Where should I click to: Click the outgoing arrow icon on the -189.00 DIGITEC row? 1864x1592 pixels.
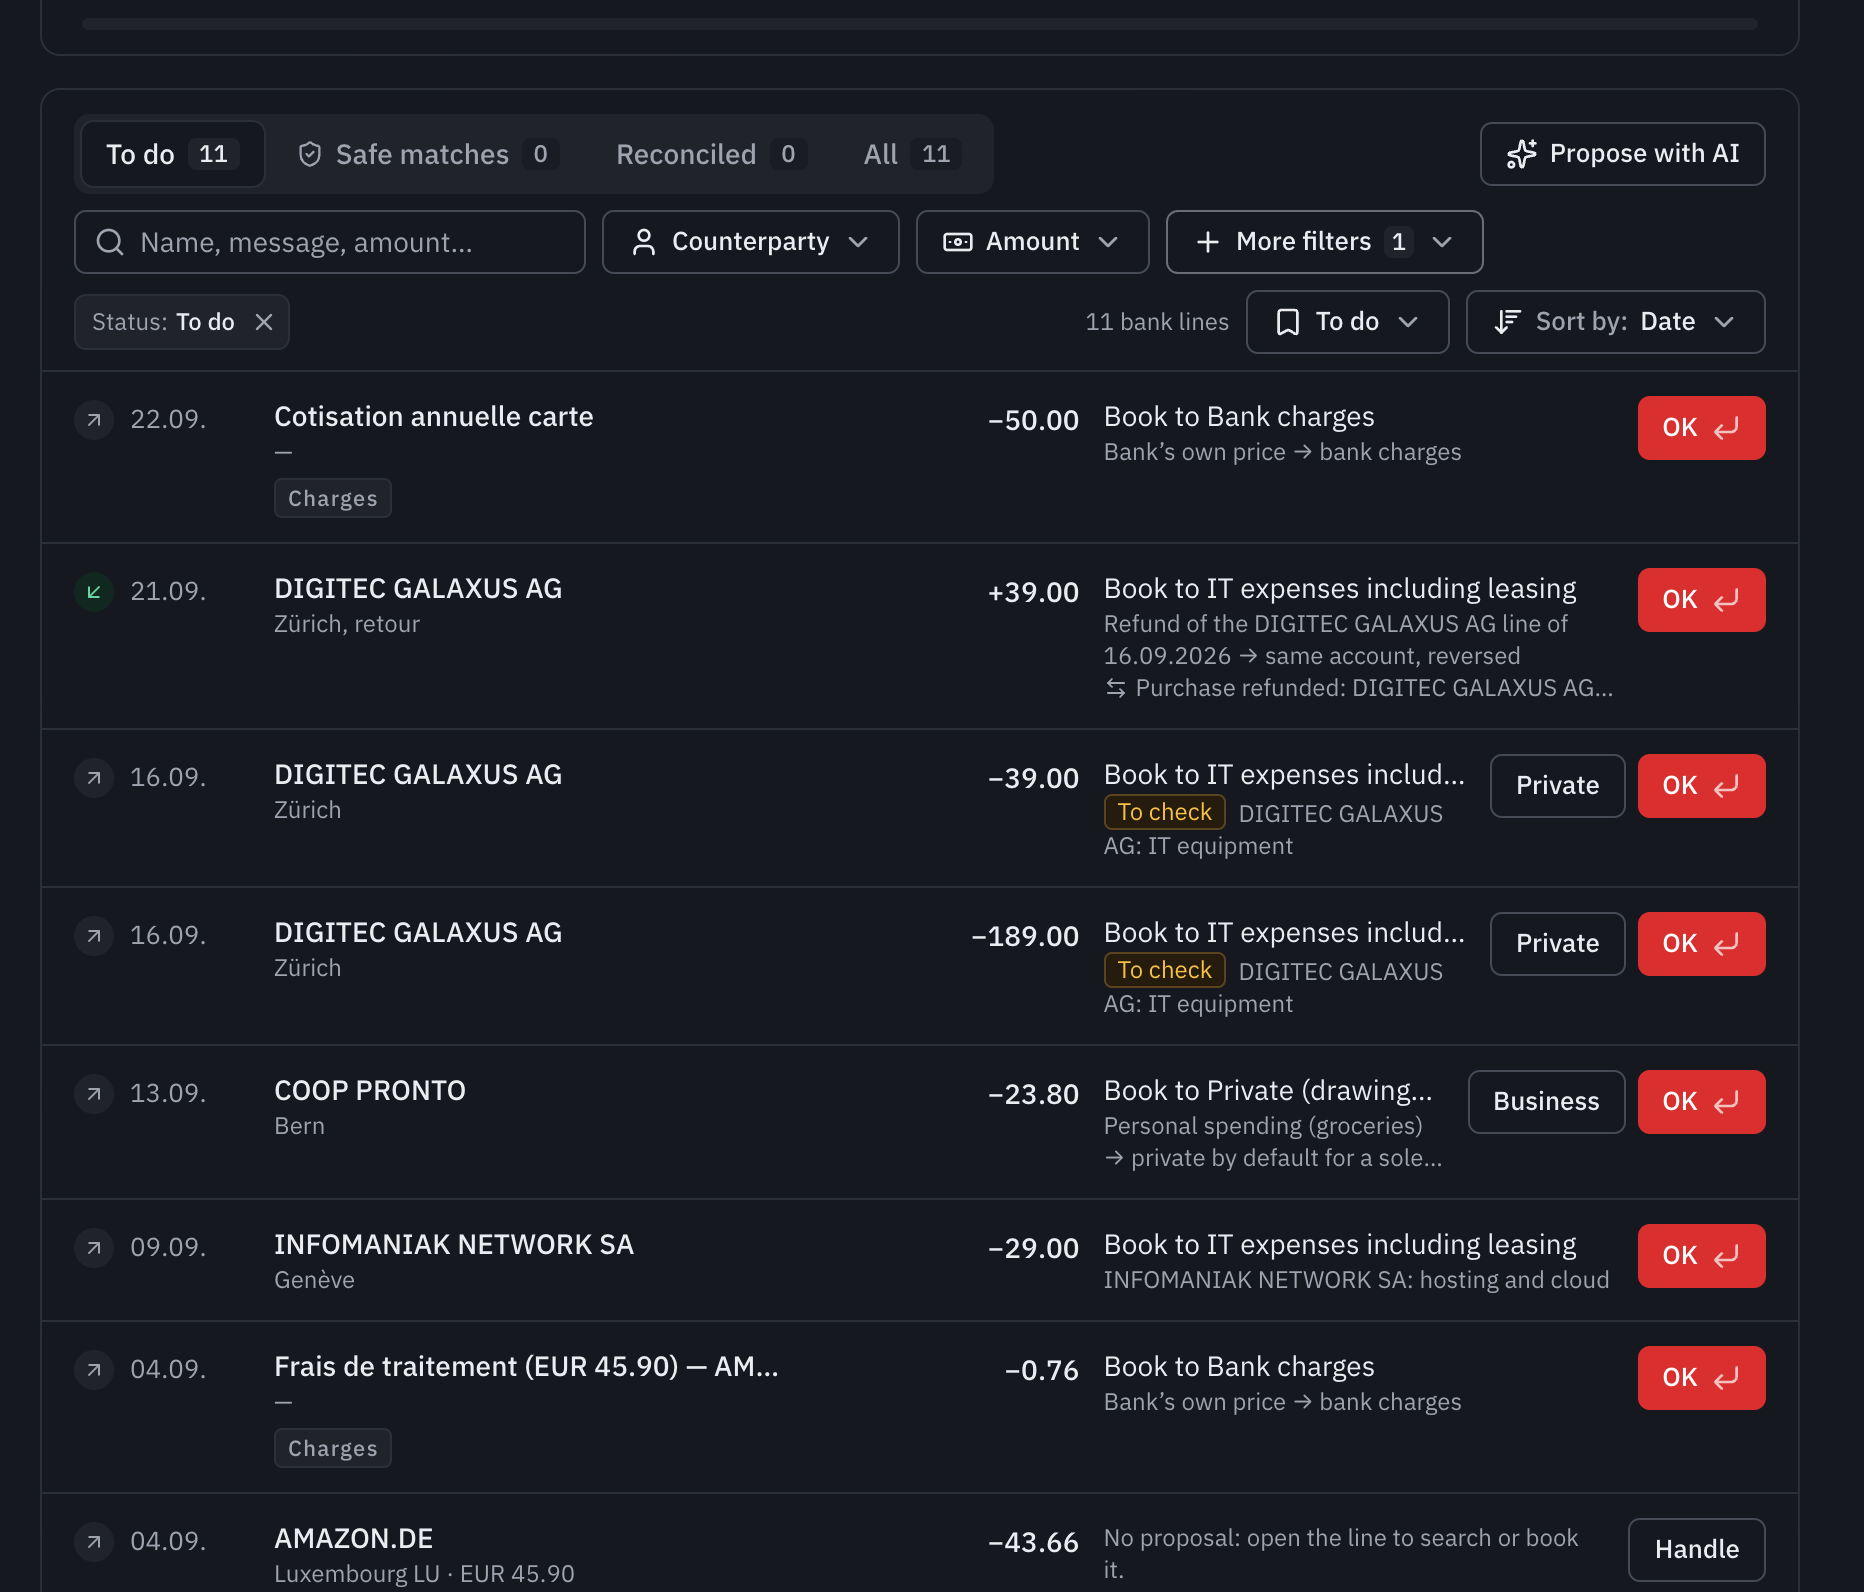94,936
